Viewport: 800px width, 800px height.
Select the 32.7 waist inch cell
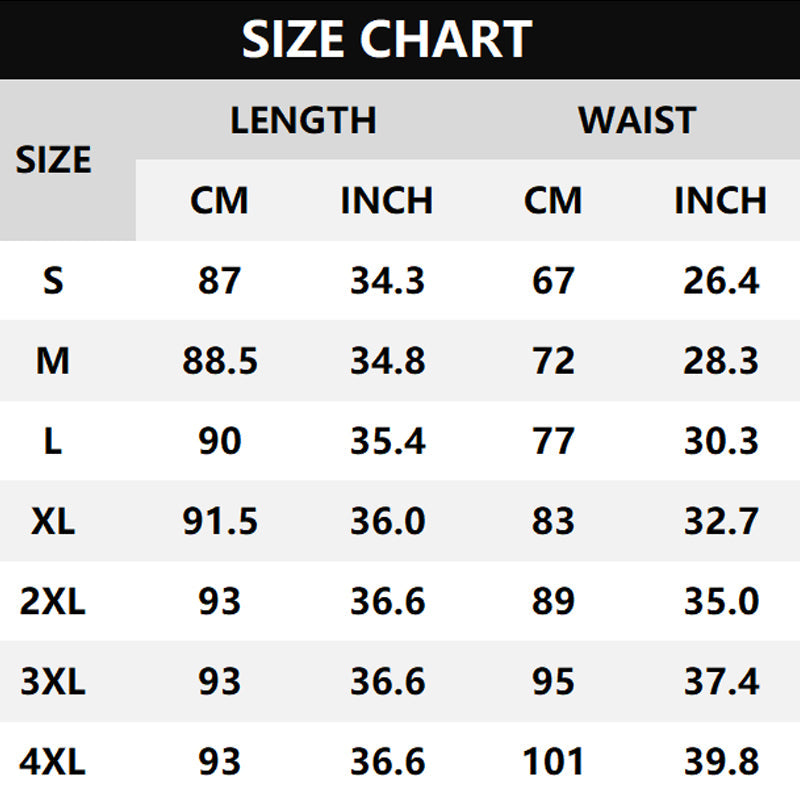click(x=721, y=521)
